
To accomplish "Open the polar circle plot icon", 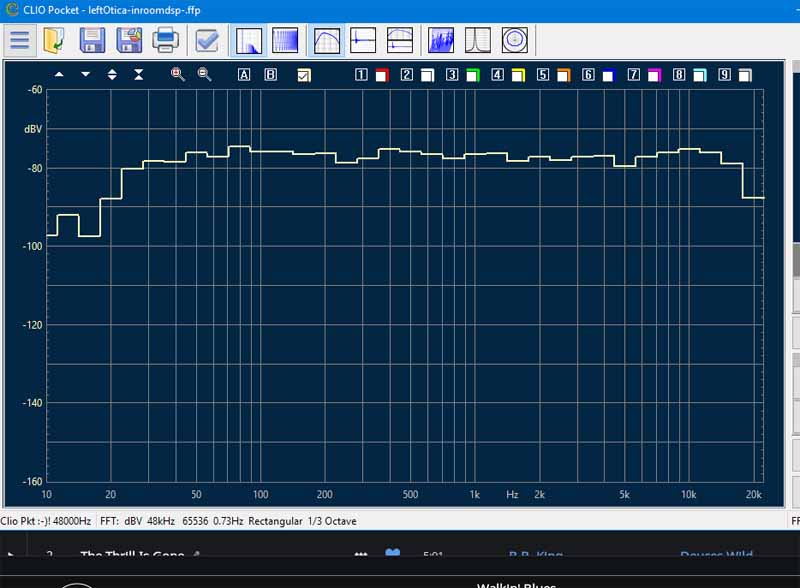I will tap(515, 40).
